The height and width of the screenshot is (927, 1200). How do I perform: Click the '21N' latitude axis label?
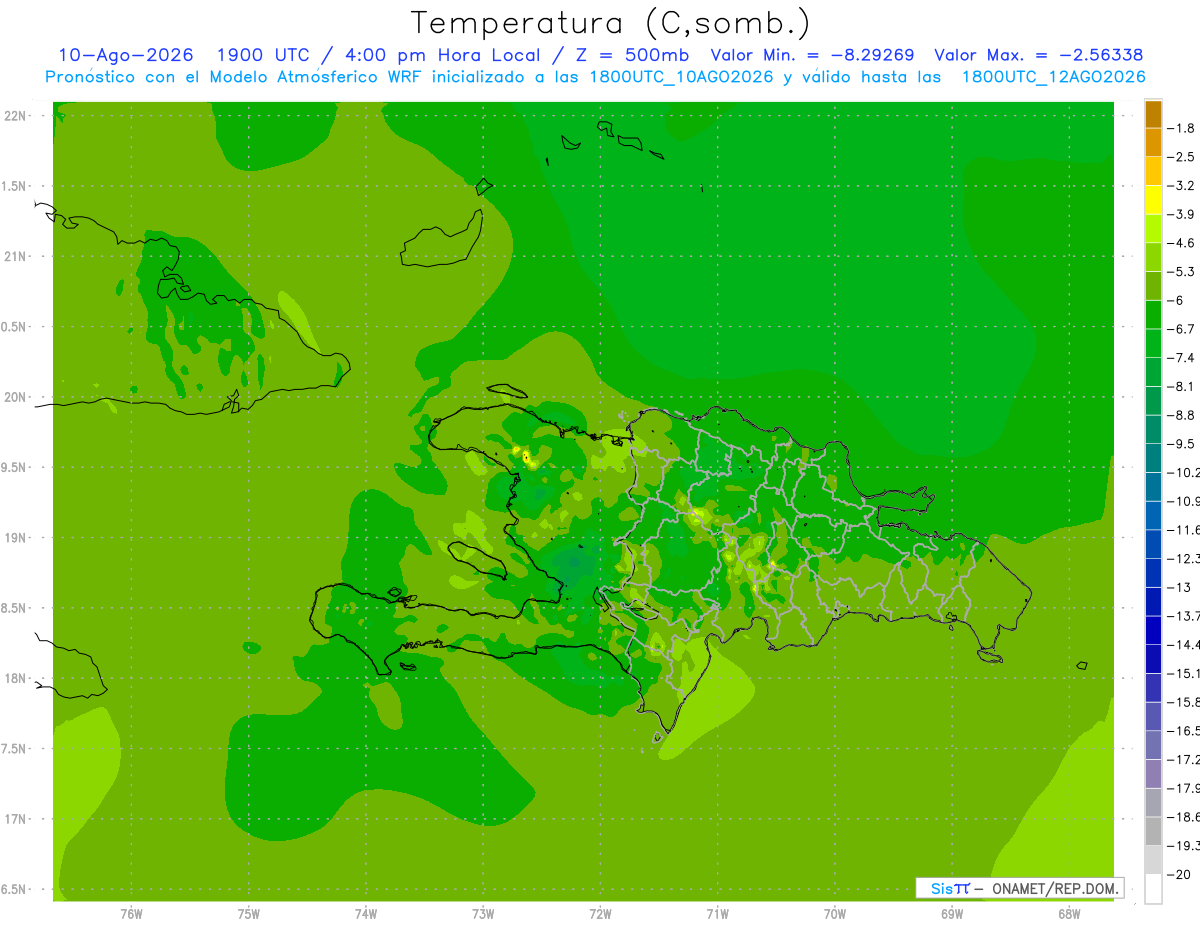click(17, 257)
